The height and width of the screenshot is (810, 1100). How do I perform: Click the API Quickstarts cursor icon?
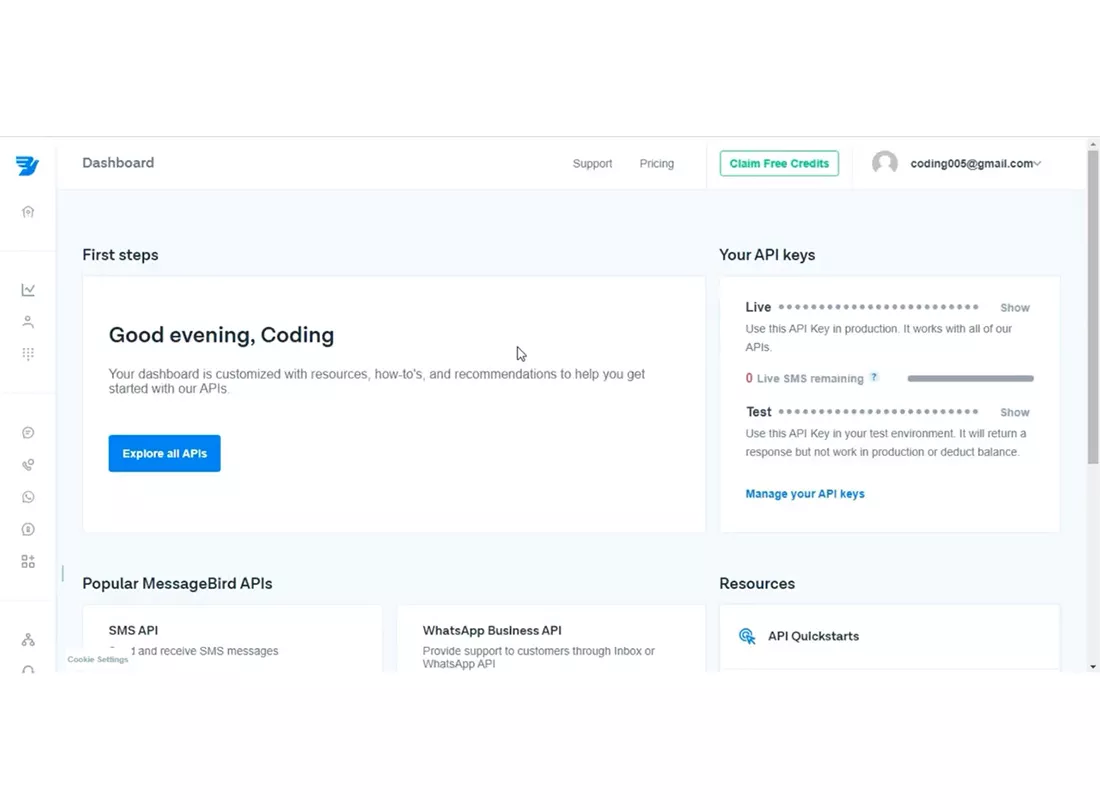coord(747,636)
